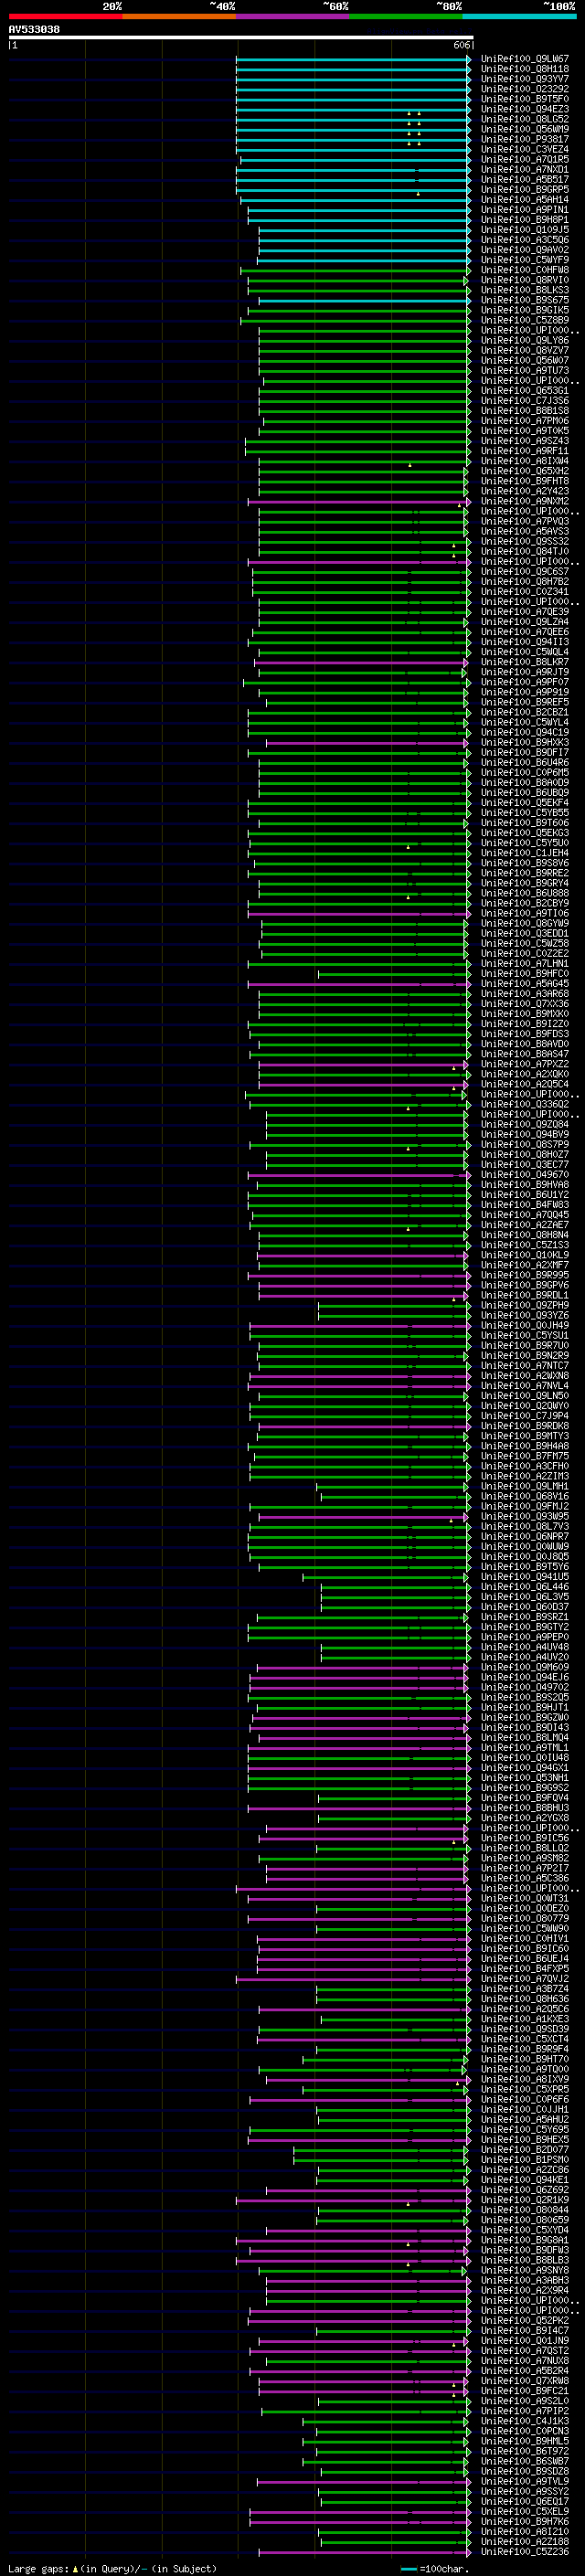Click UniRef100_Q94EZ3 entry
Image resolution: width=585 pixels, height=2576 pixels.
525,109
